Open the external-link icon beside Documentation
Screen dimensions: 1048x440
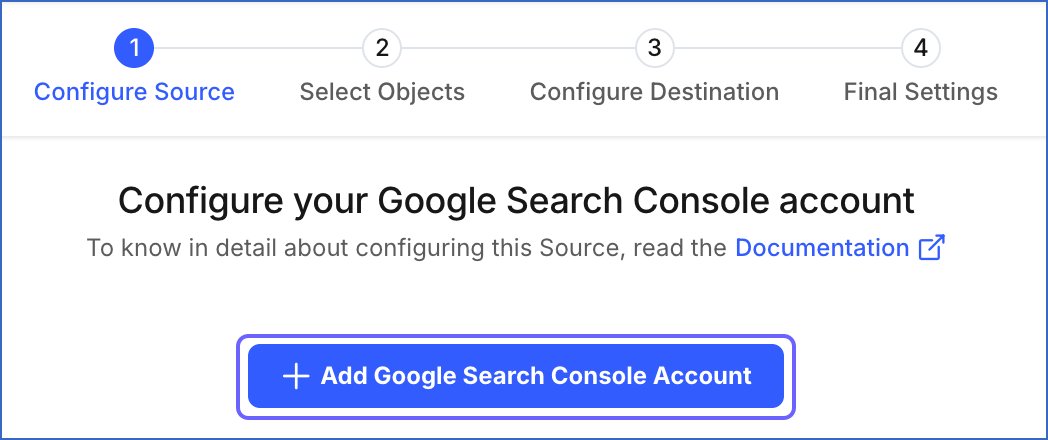point(931,248)
